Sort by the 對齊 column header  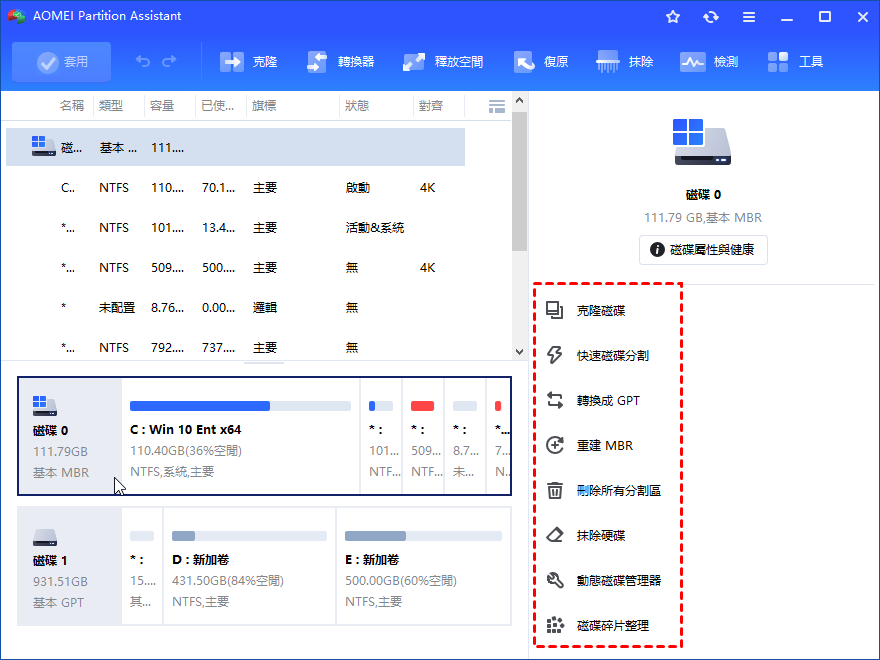tap(431, 106)
